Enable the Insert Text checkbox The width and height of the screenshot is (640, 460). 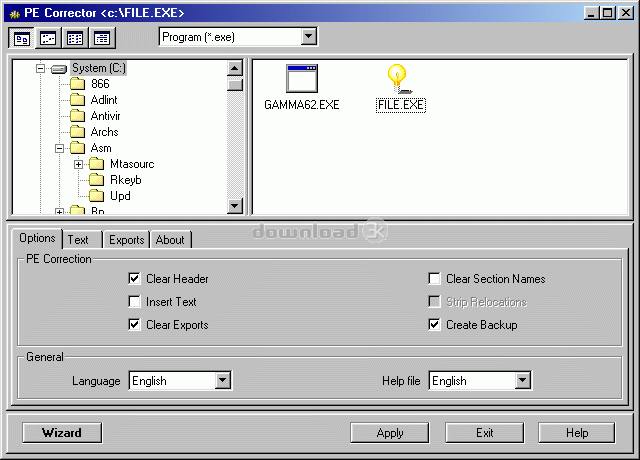[x=134, y=302]
